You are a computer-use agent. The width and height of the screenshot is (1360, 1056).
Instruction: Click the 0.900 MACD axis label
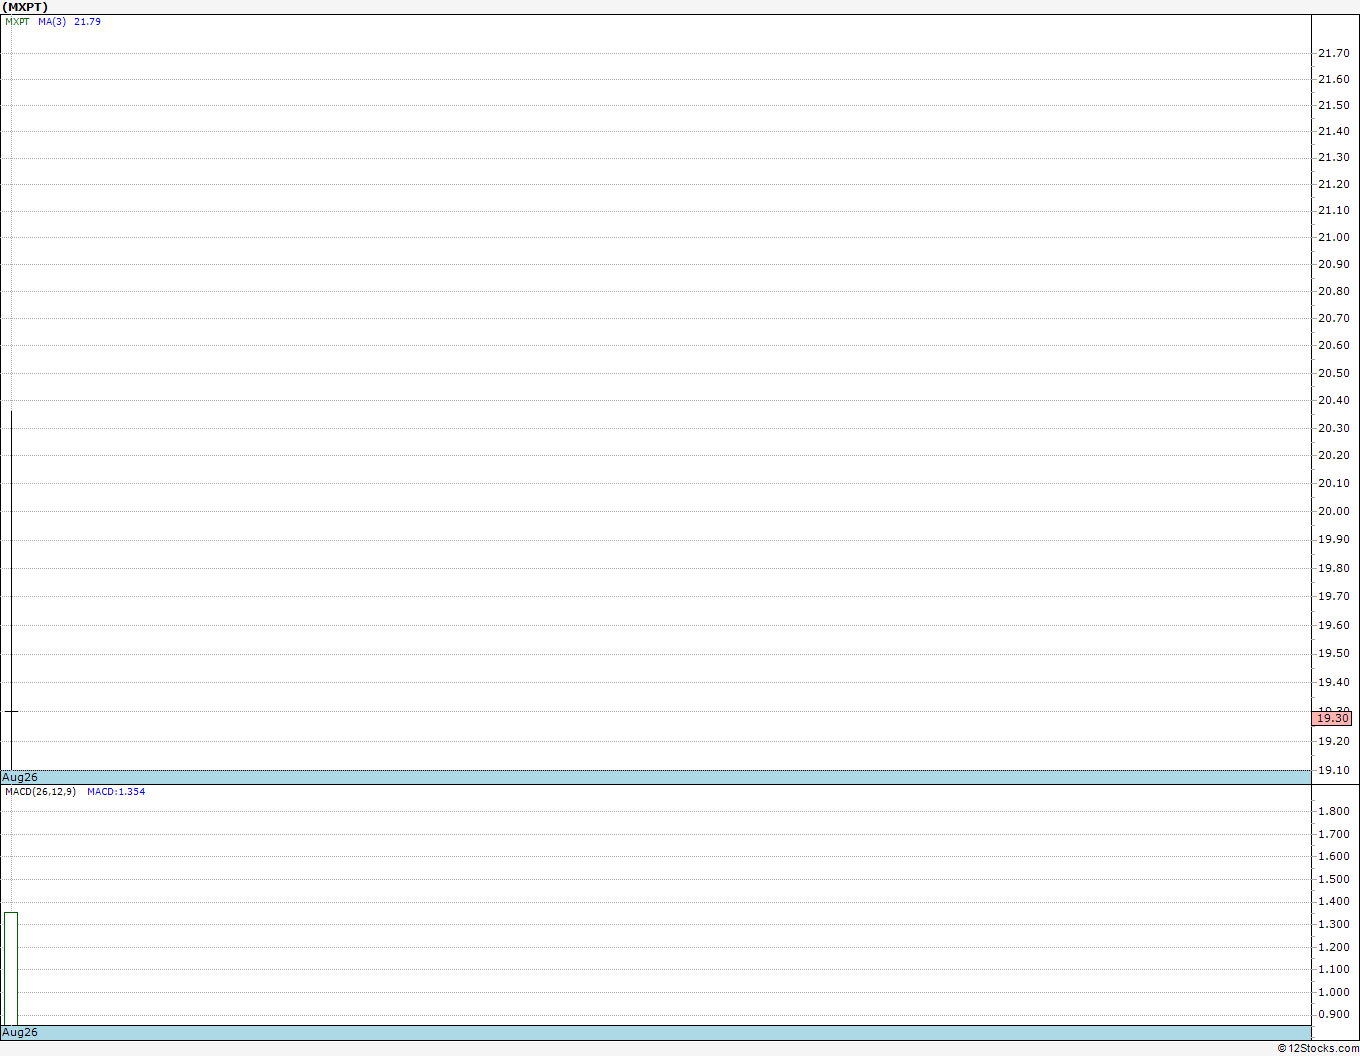coord(1333,1014)
